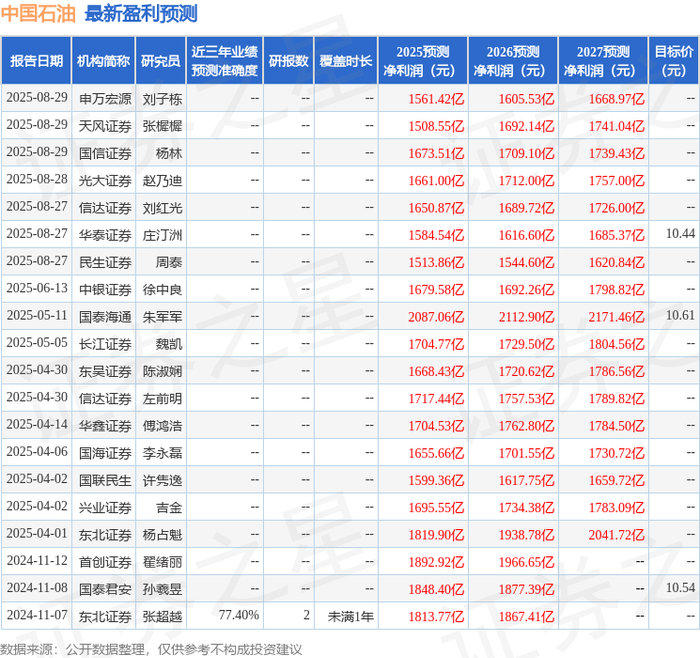
Task: Click the 目标价 column header
Action: tap(673, 61)
